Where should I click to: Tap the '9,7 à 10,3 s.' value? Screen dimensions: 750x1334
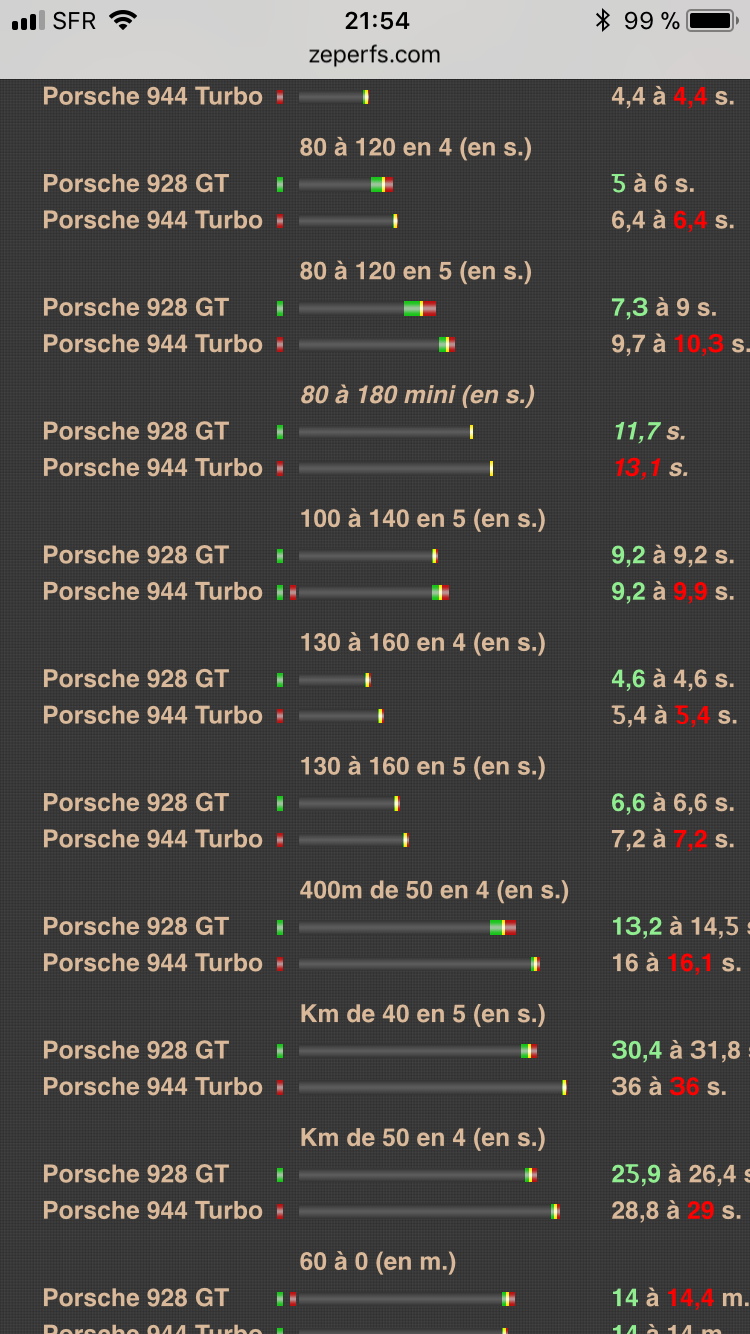pyautogui.click(x=680, y=345)
